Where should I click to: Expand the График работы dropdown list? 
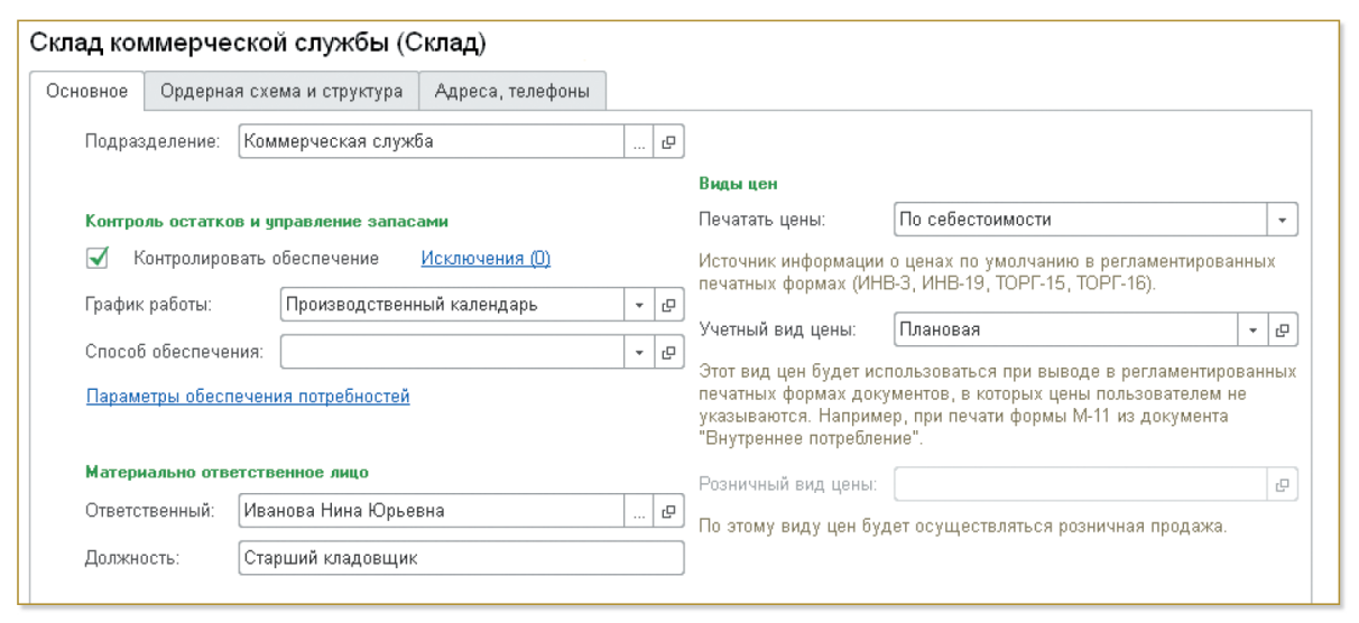tap(640, 305)
